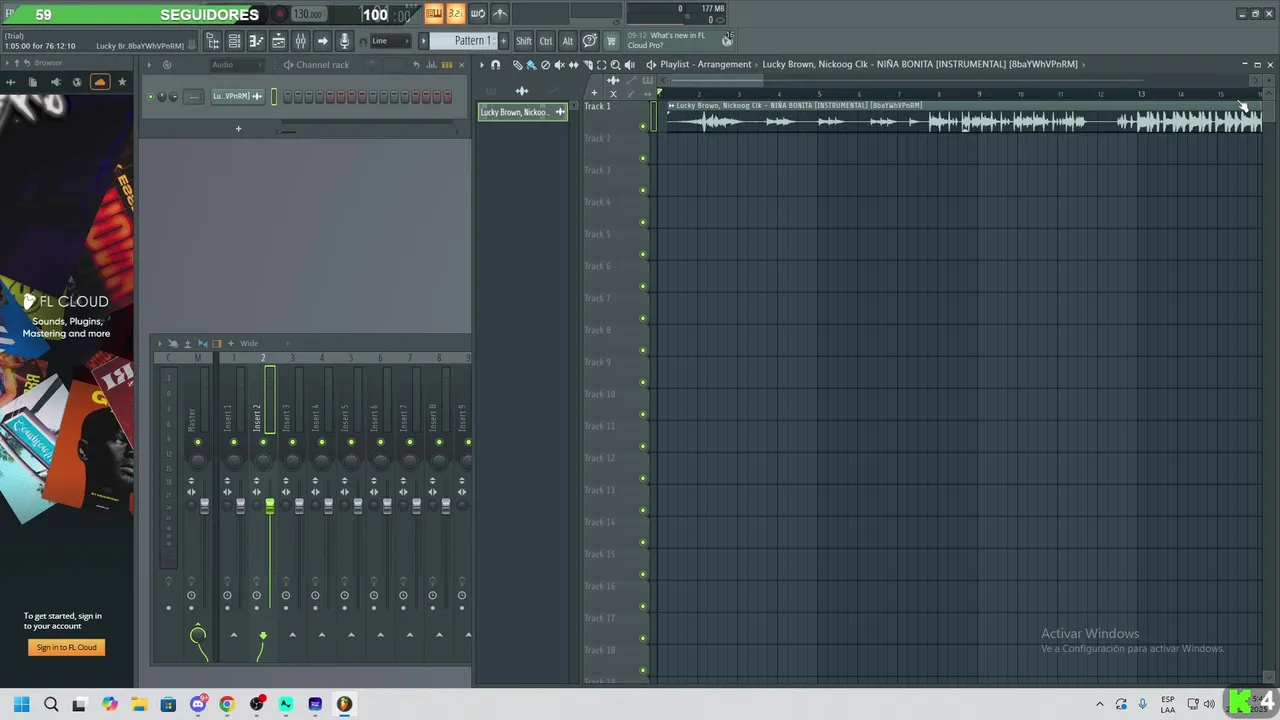Toggle the channel mute LED for Lu..VPnRM
This screenshot has height=720, width=1280.
[x=151, y=97]
